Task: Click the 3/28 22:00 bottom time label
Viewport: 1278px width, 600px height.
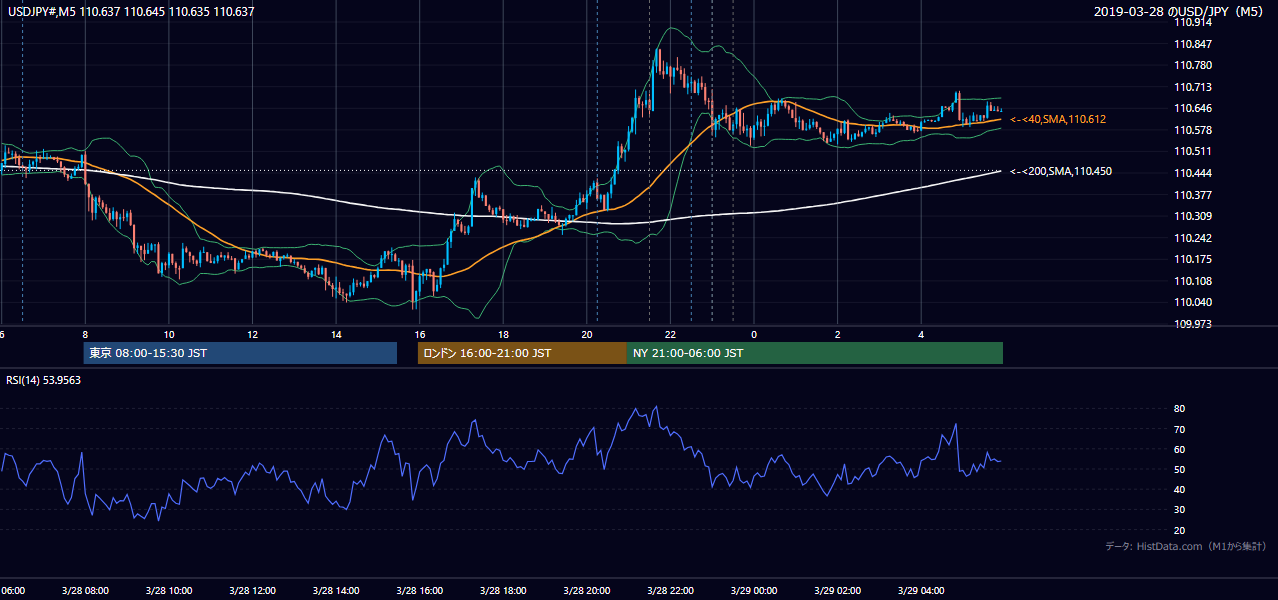Action: pyautogui.click(x=671, y=591)
